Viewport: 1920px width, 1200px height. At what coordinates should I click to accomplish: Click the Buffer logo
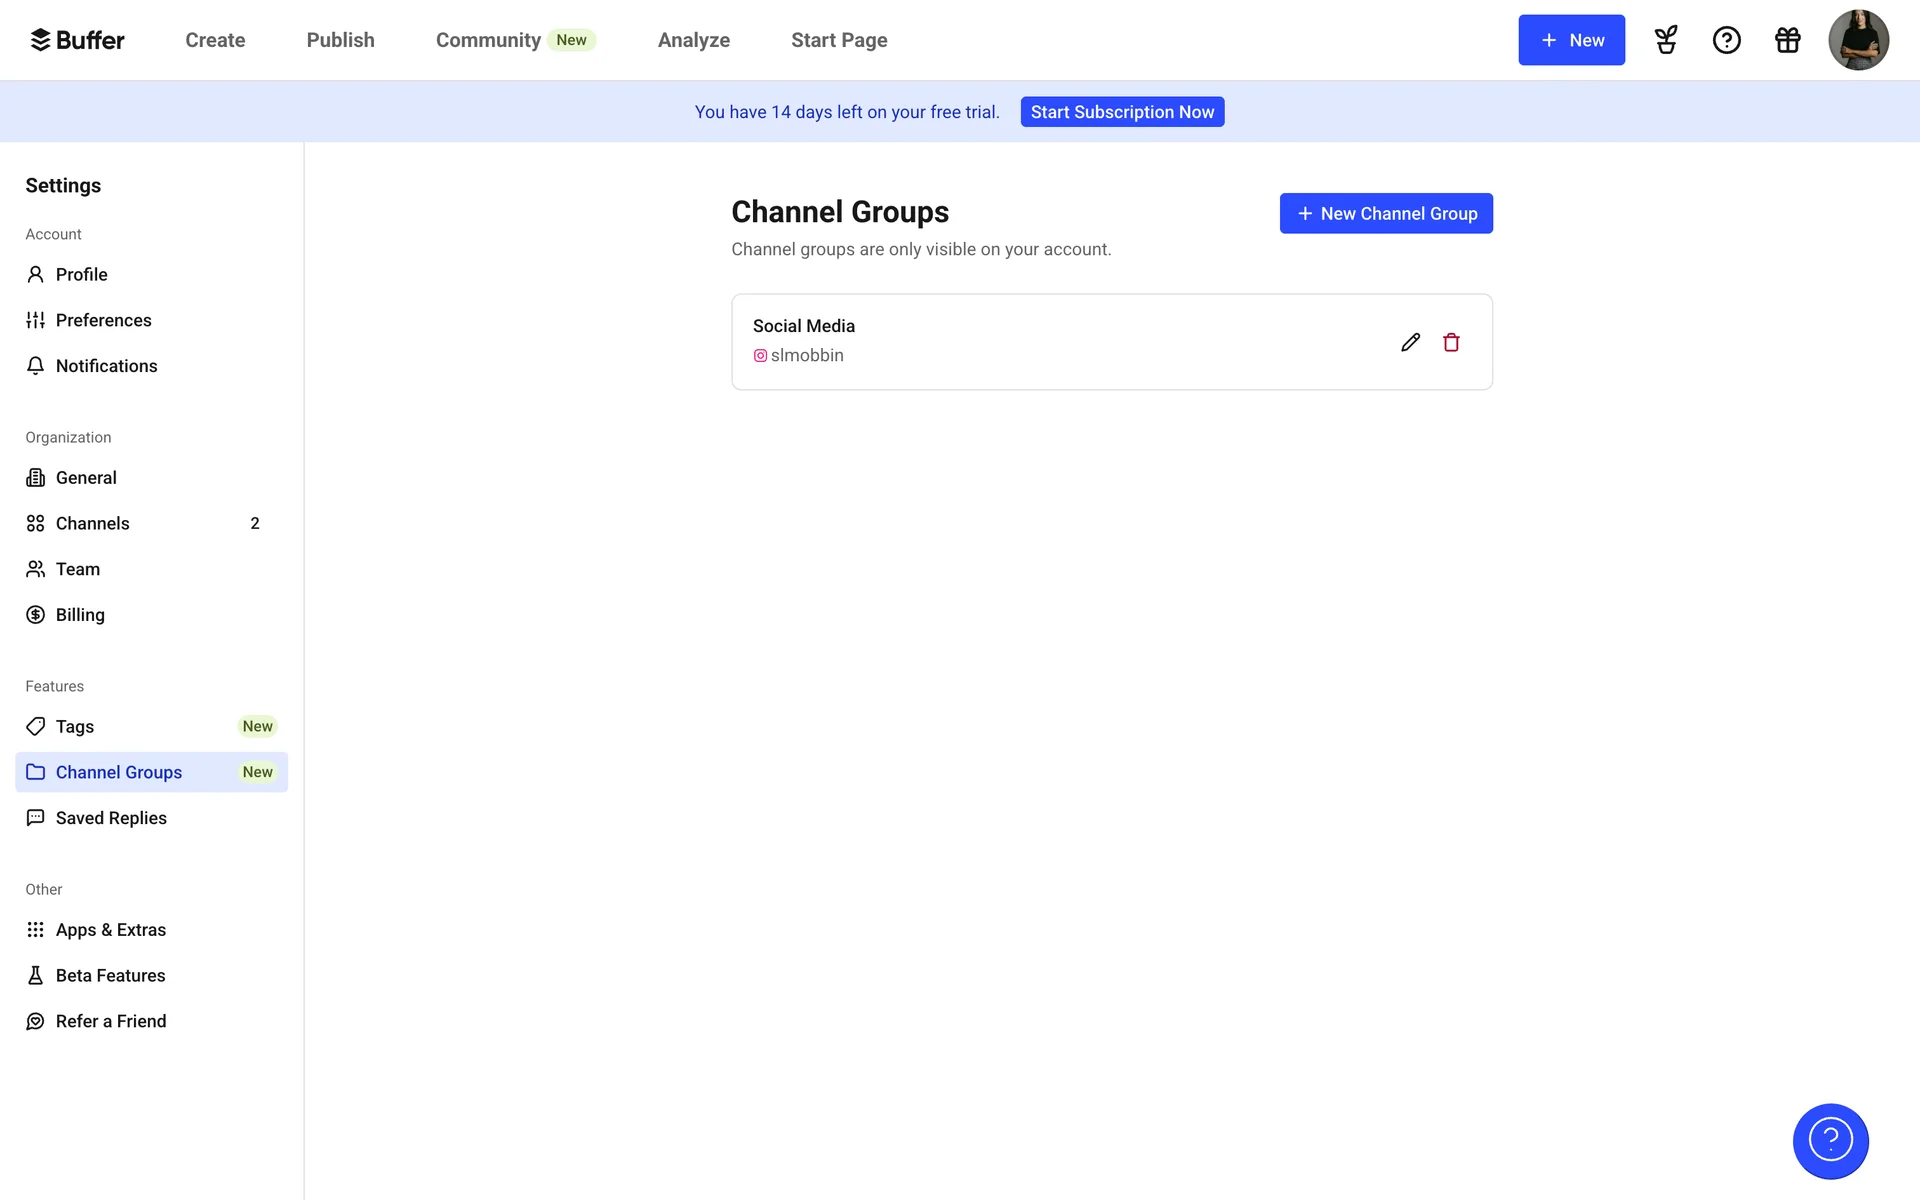click(77, 40)
